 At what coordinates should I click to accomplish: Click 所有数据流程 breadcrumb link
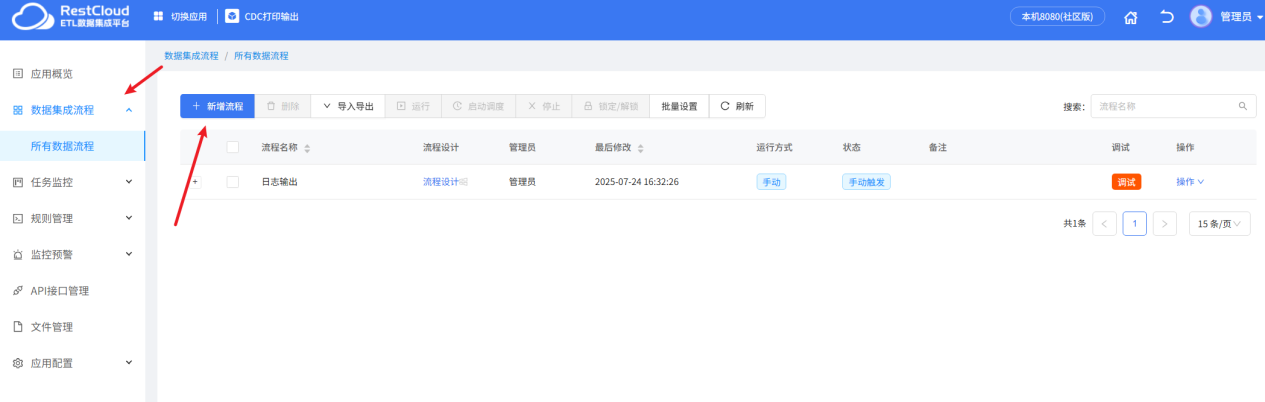click(261, 56)
